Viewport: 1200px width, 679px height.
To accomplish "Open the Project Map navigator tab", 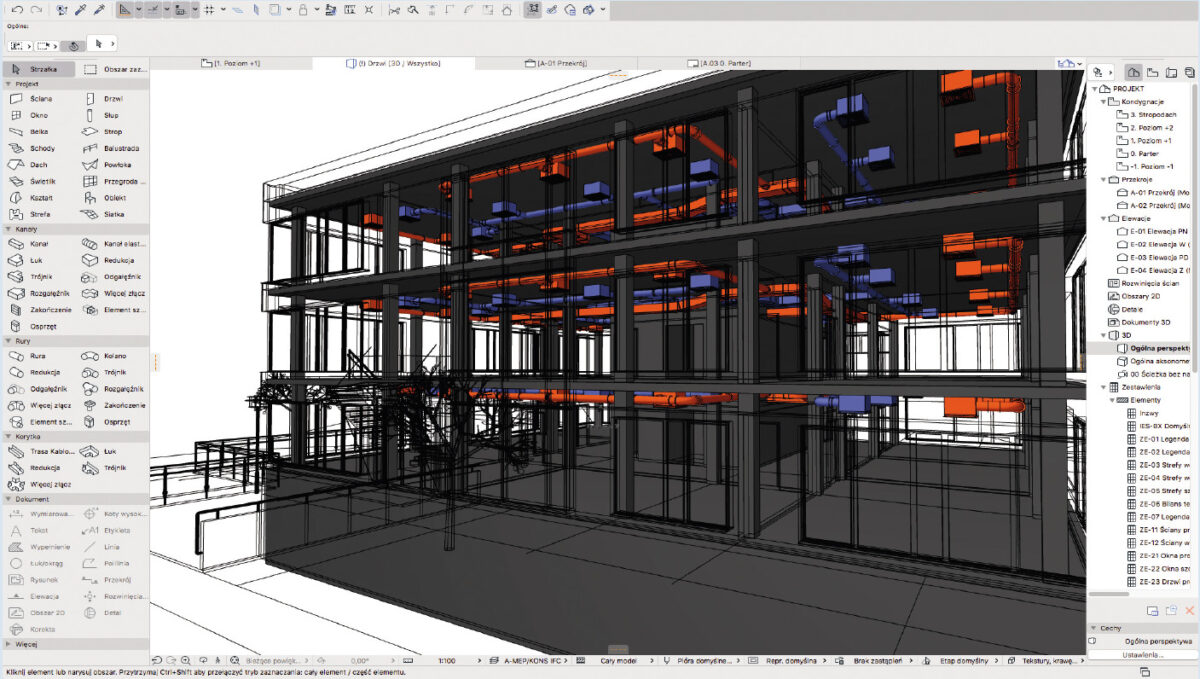I will point(1134,73).
